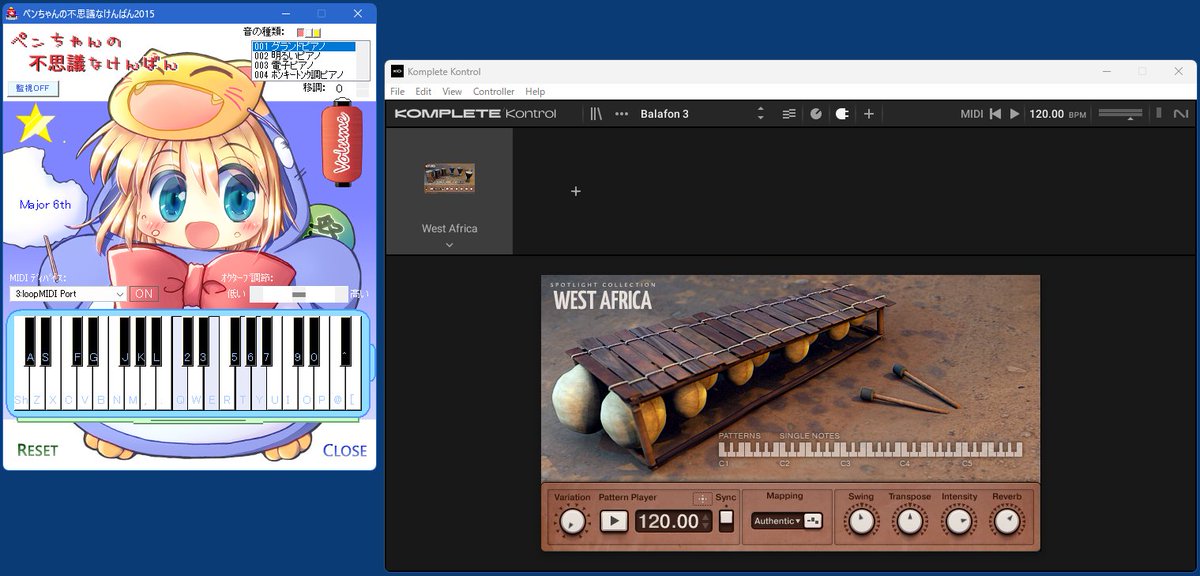Toggle the MIDI ON button
Screen dimensions: 1200x576
(144, 294)
